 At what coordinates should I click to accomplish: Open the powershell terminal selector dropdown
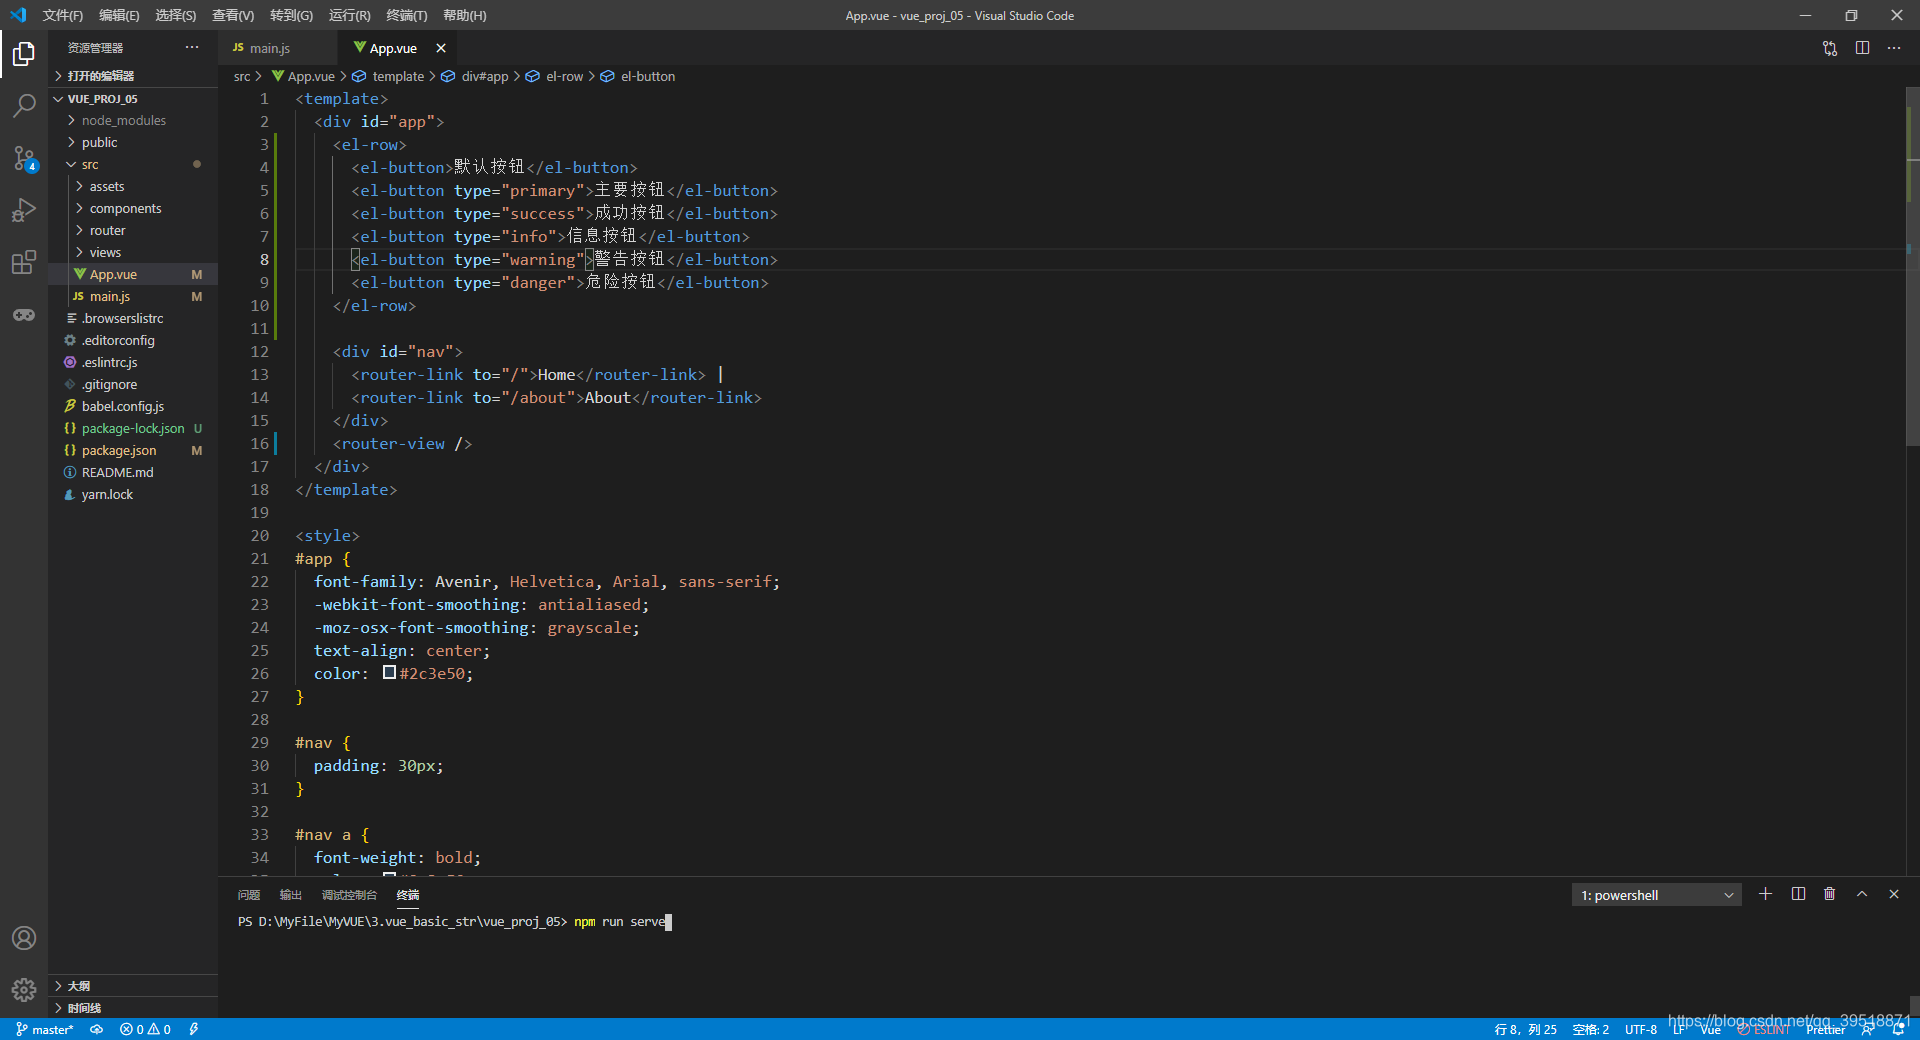coord(1656,895)
